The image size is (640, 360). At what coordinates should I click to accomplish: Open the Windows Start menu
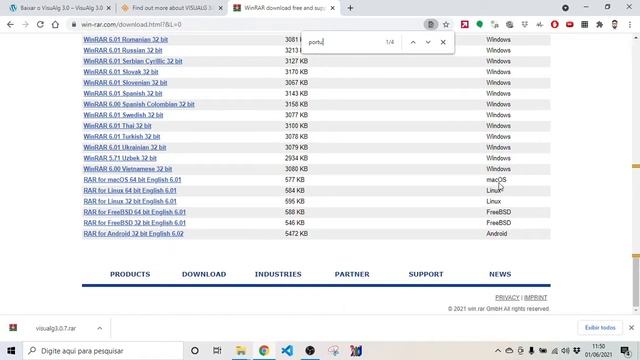[11, 351]
